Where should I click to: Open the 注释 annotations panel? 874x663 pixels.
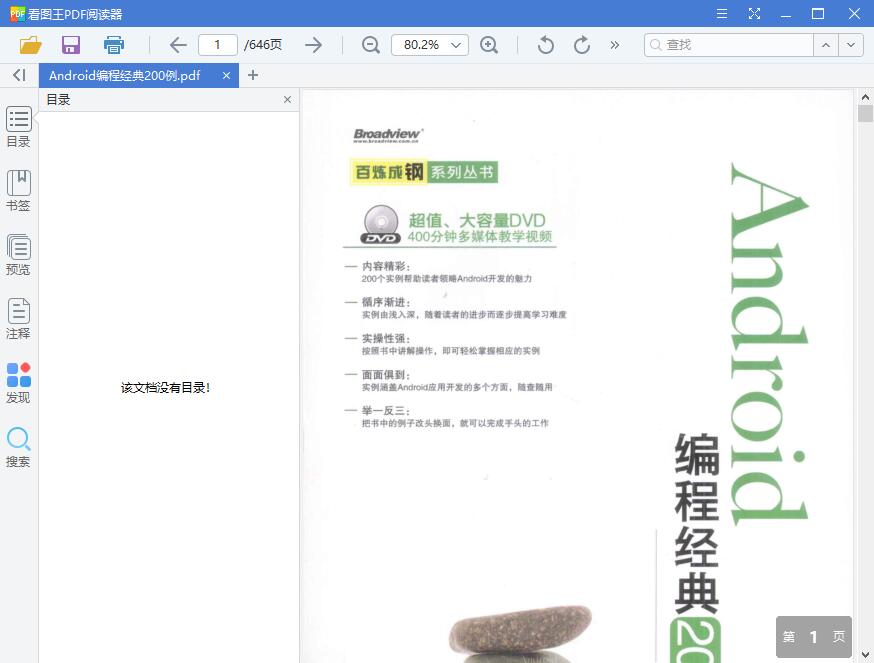(x=18, y=318)
